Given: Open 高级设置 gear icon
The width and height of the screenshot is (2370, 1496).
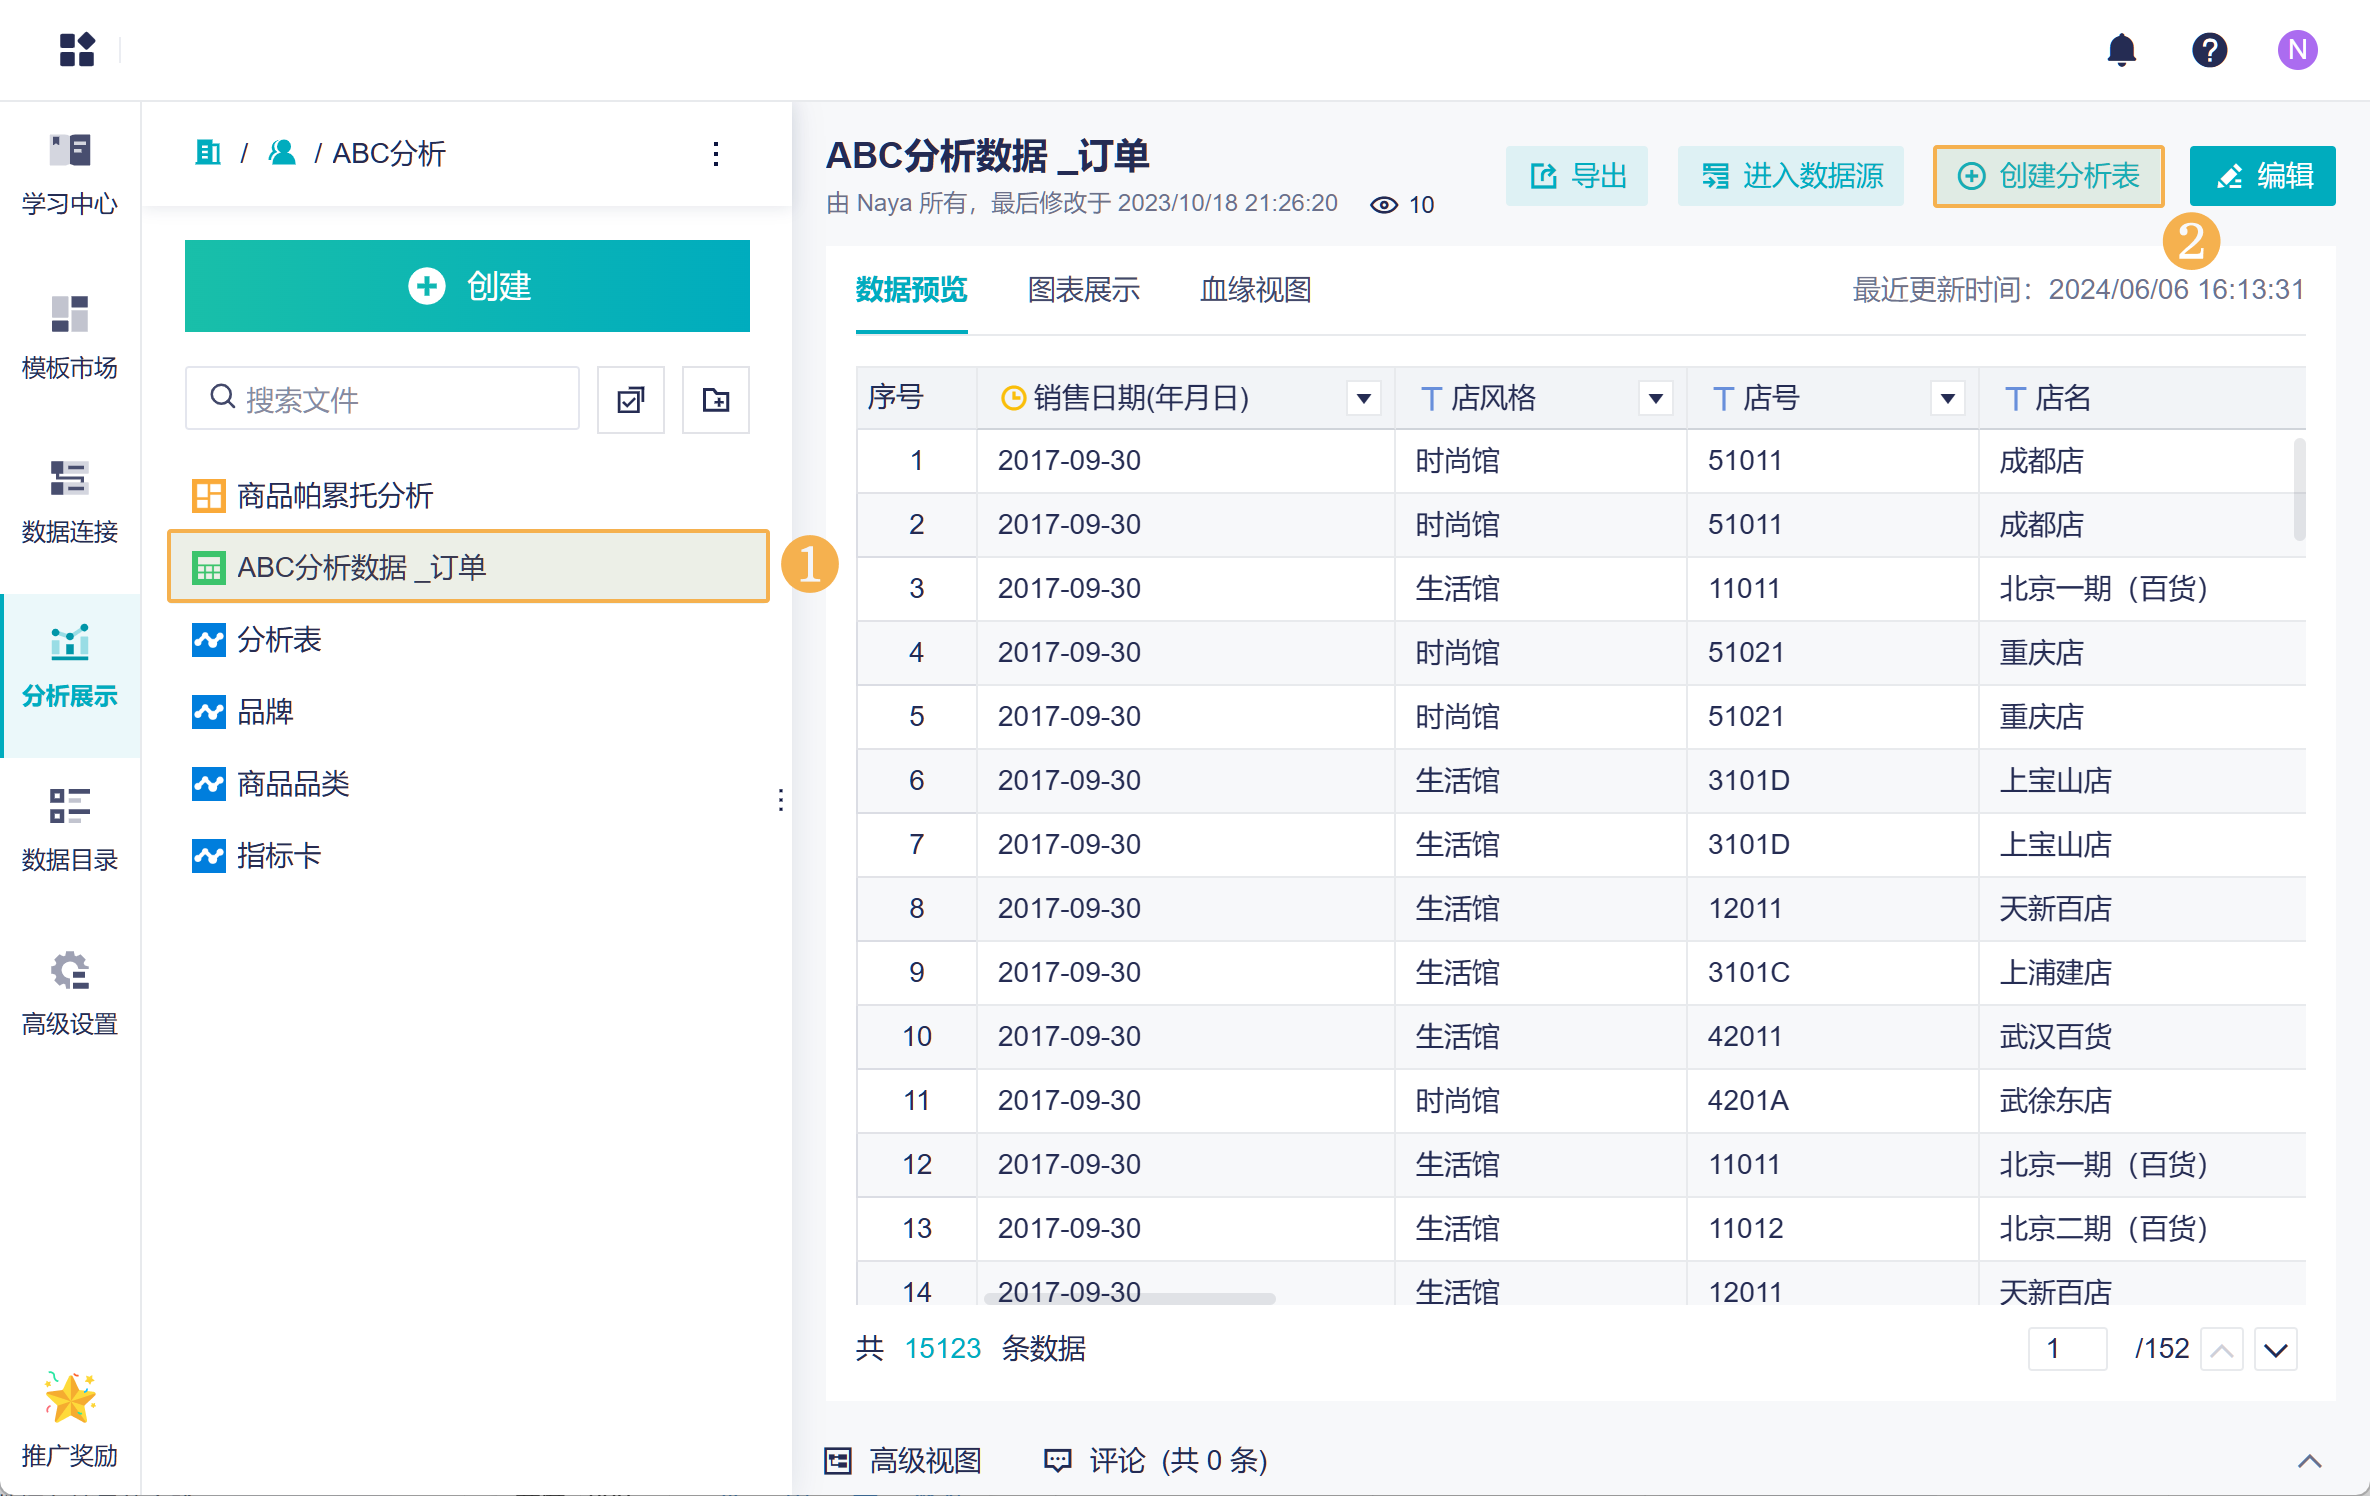Looking at the screenshot, I should coord(70,972).
